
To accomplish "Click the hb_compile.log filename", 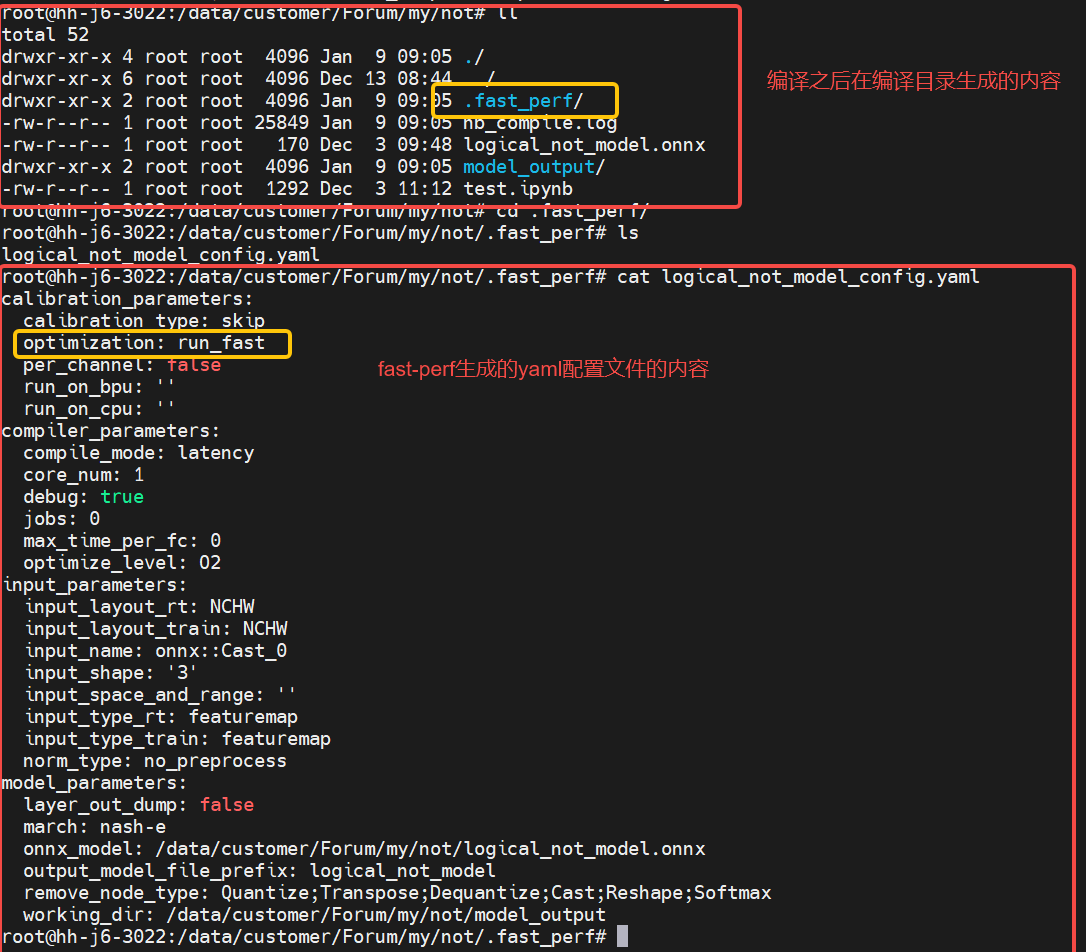I will pyautogui.click(x=540, y=123).
